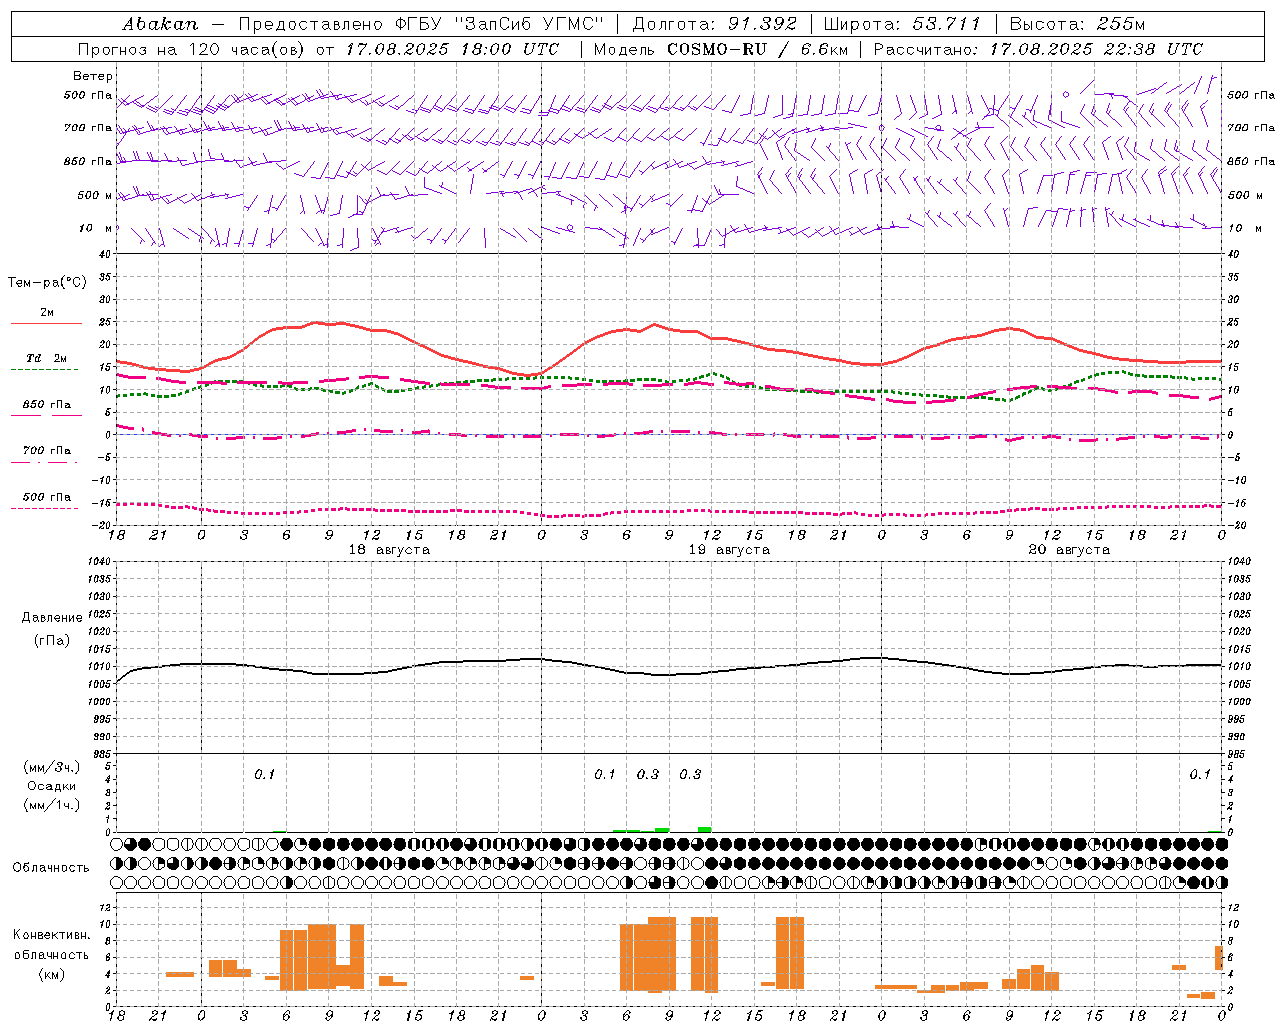Click the date label "20 августа"
Viewport: 1280px width, 1024px height.
[x=1069, y=550]
